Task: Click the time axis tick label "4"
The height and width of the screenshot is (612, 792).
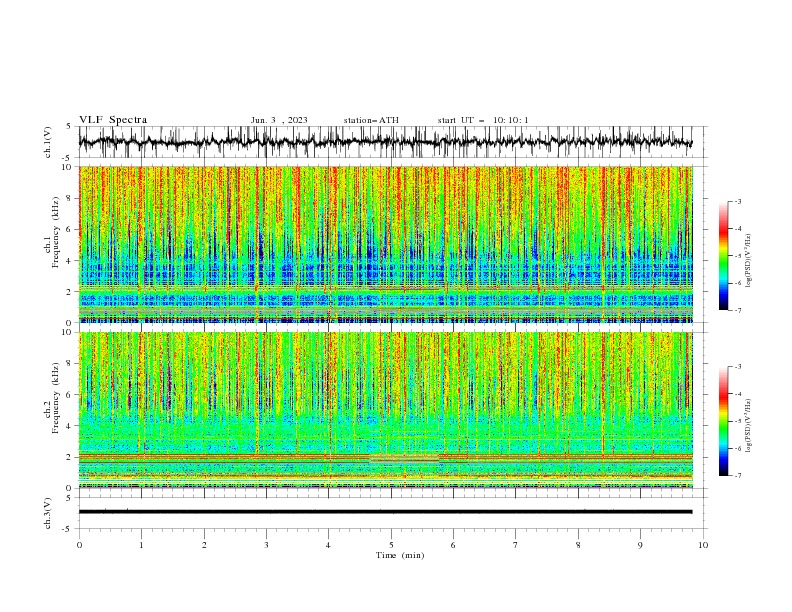Action: [329, 545]
